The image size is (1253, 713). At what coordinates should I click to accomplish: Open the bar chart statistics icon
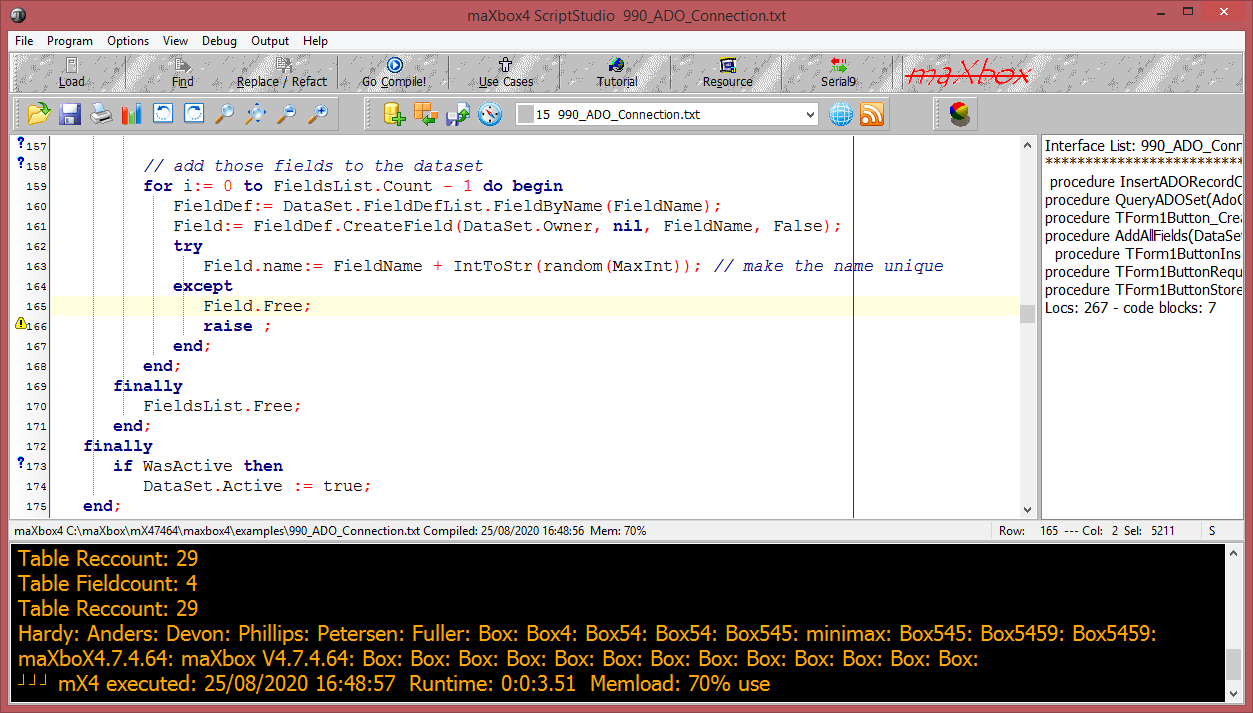tap(132, 114)
